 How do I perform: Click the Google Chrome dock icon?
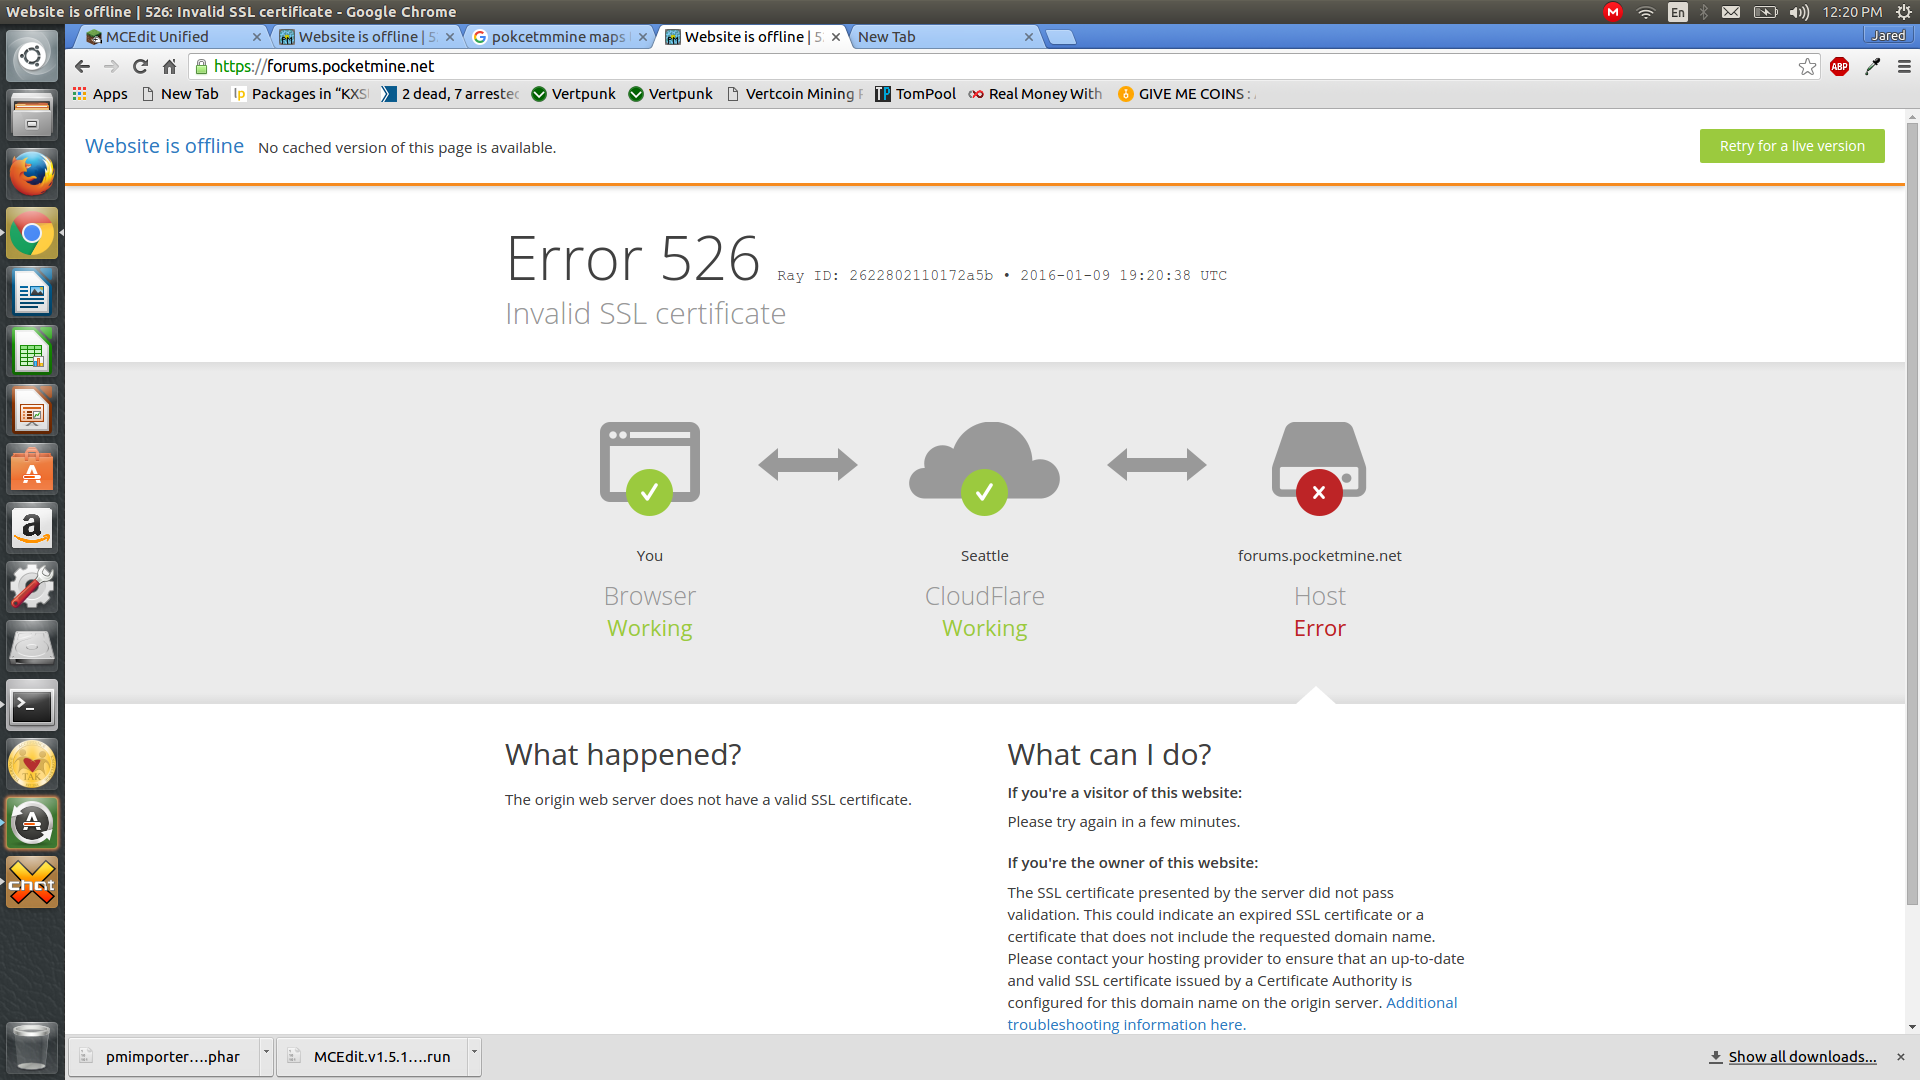32,234
